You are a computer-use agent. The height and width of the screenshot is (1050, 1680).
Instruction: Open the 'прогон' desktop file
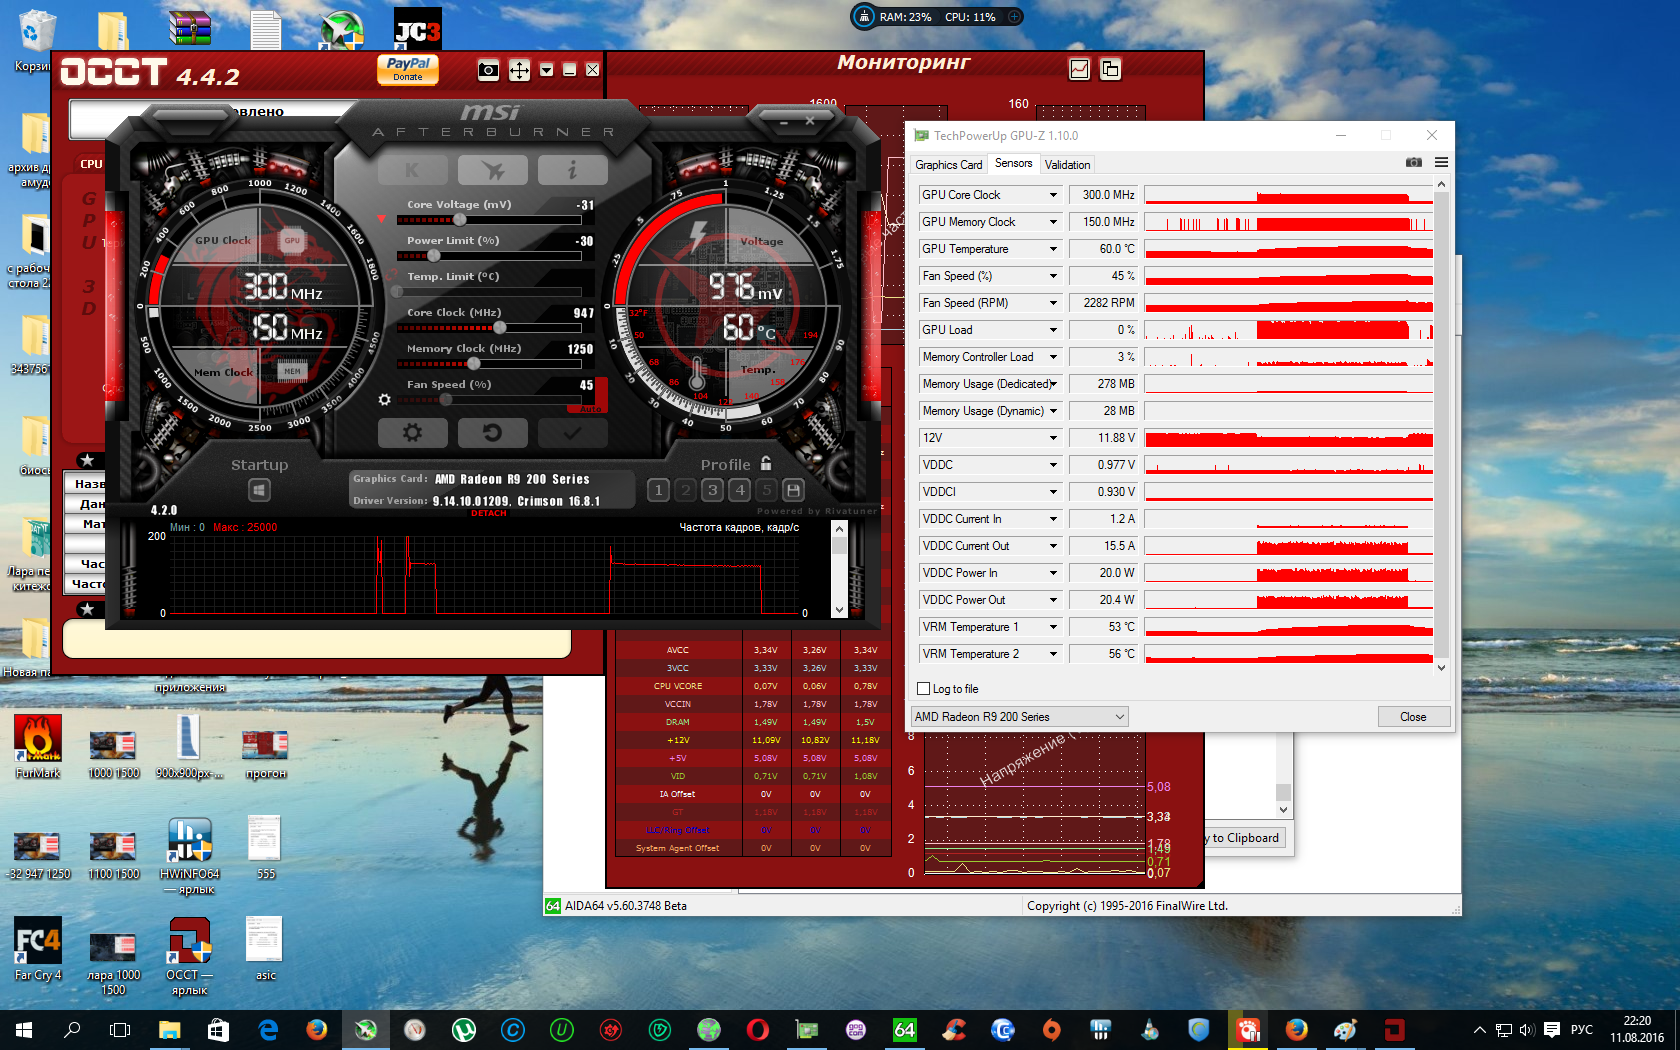click(x=265, y=755)
